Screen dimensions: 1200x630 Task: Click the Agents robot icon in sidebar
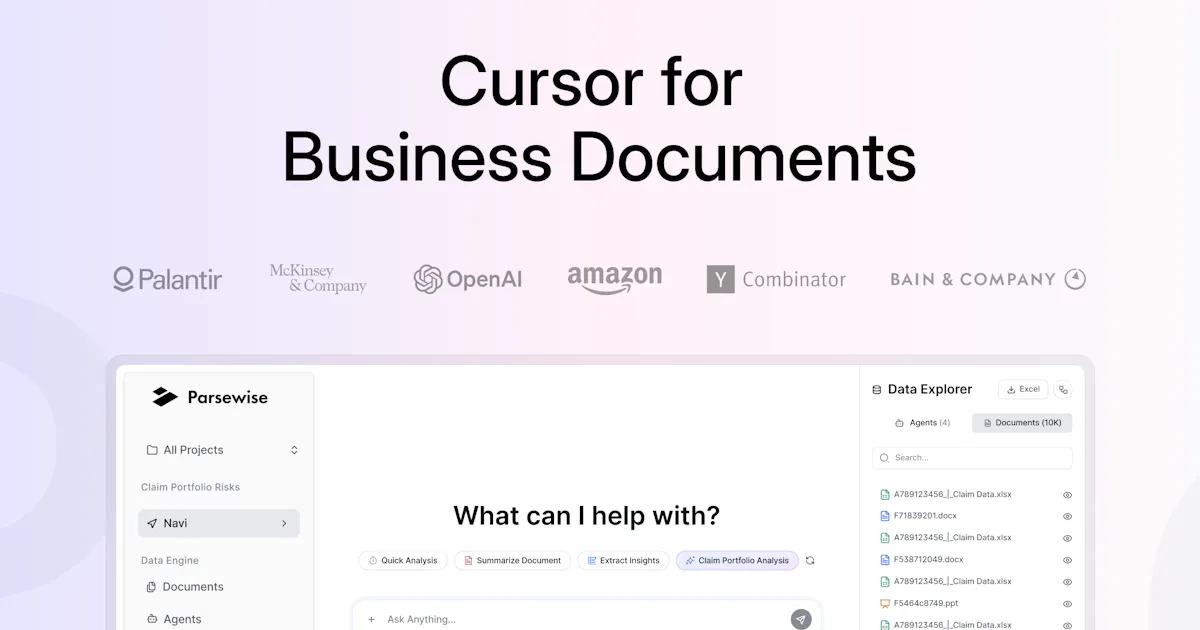[x=152, y=619]
